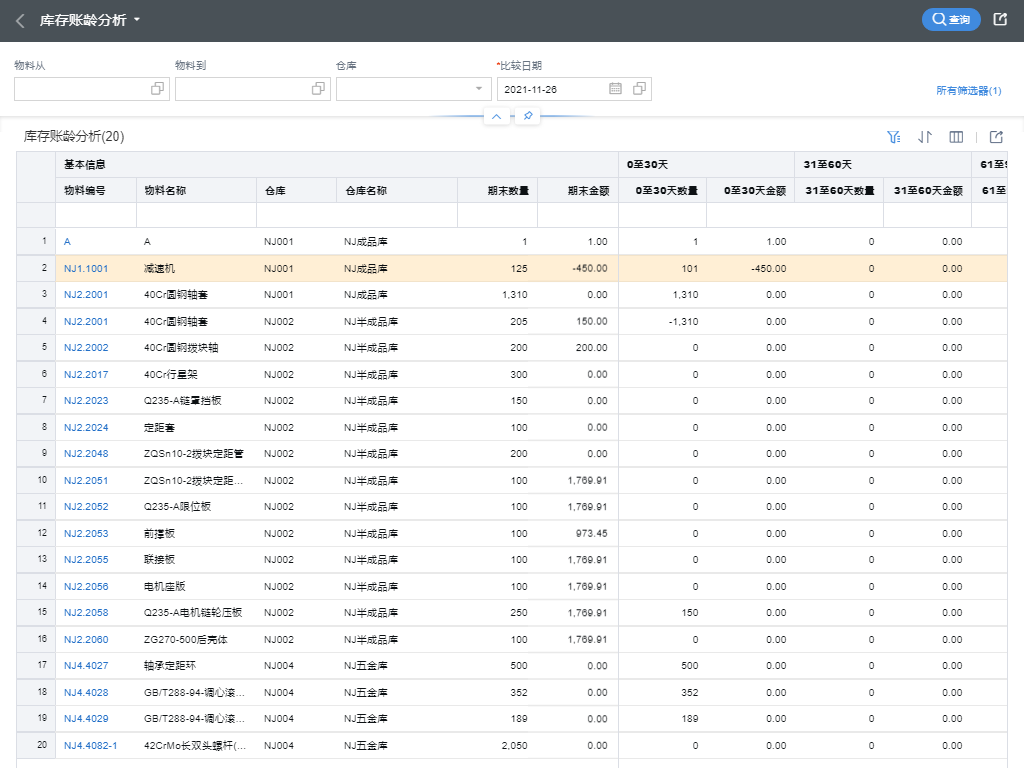Collapse the filter panel with up chevron
This screenshot has height=768, width=1024.
pos(496,116)
